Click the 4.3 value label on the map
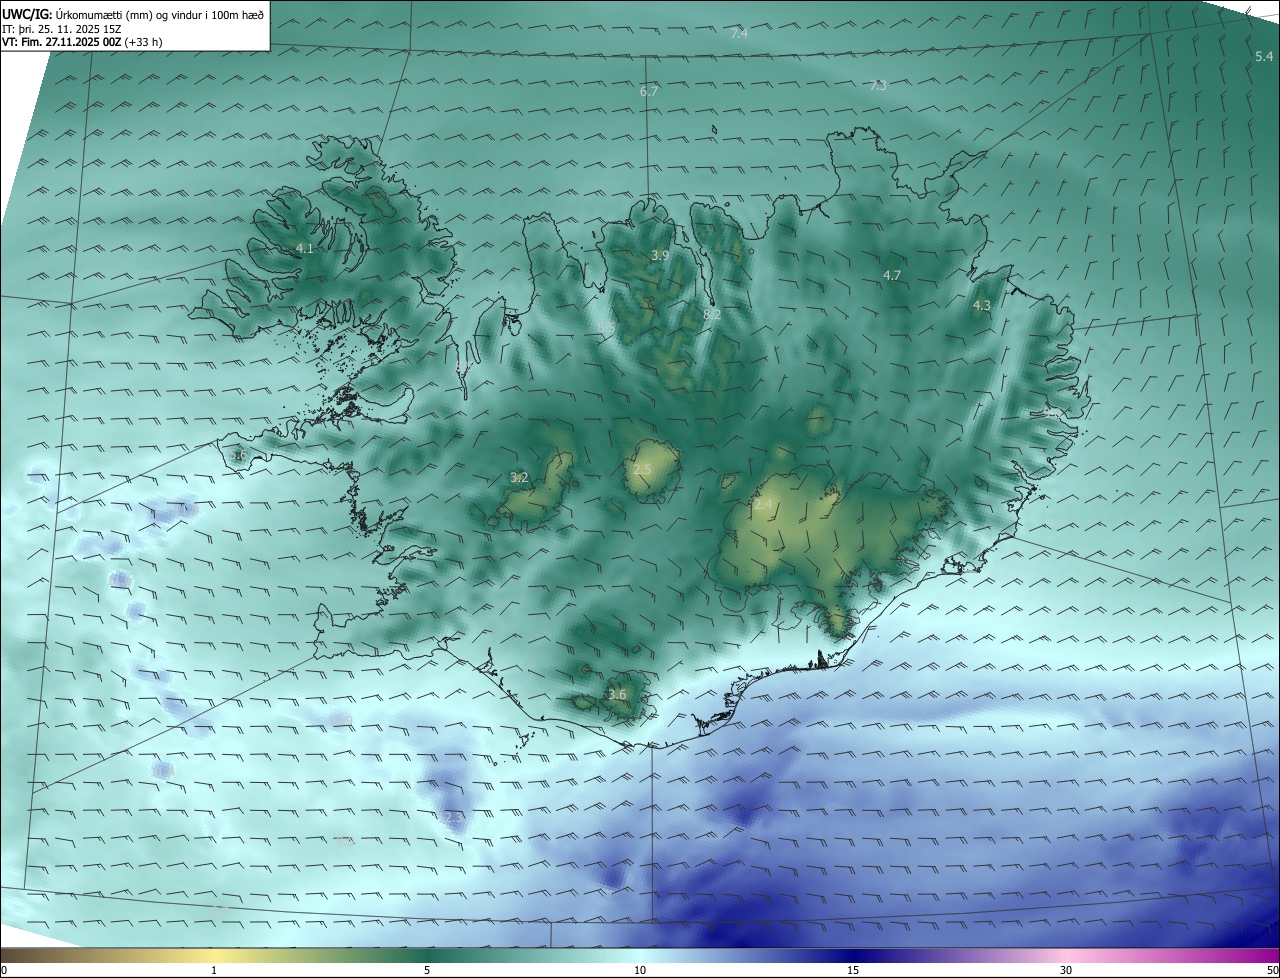This screenshot has height=978, width=1280. 982,306
